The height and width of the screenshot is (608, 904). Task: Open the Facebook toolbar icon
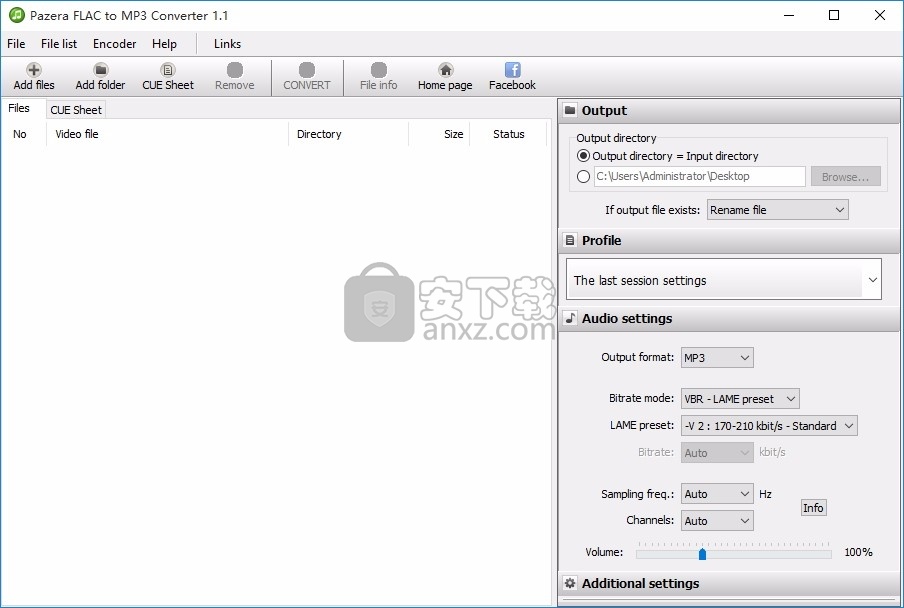(x=513, y=70)
